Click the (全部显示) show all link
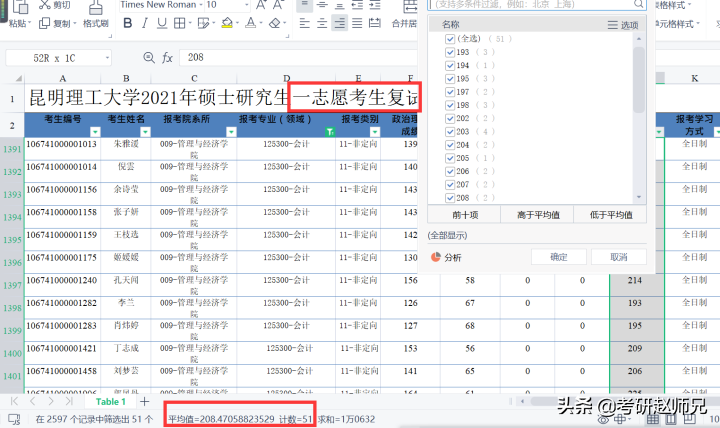Screen dimensions: 720x428 (447, 236)
